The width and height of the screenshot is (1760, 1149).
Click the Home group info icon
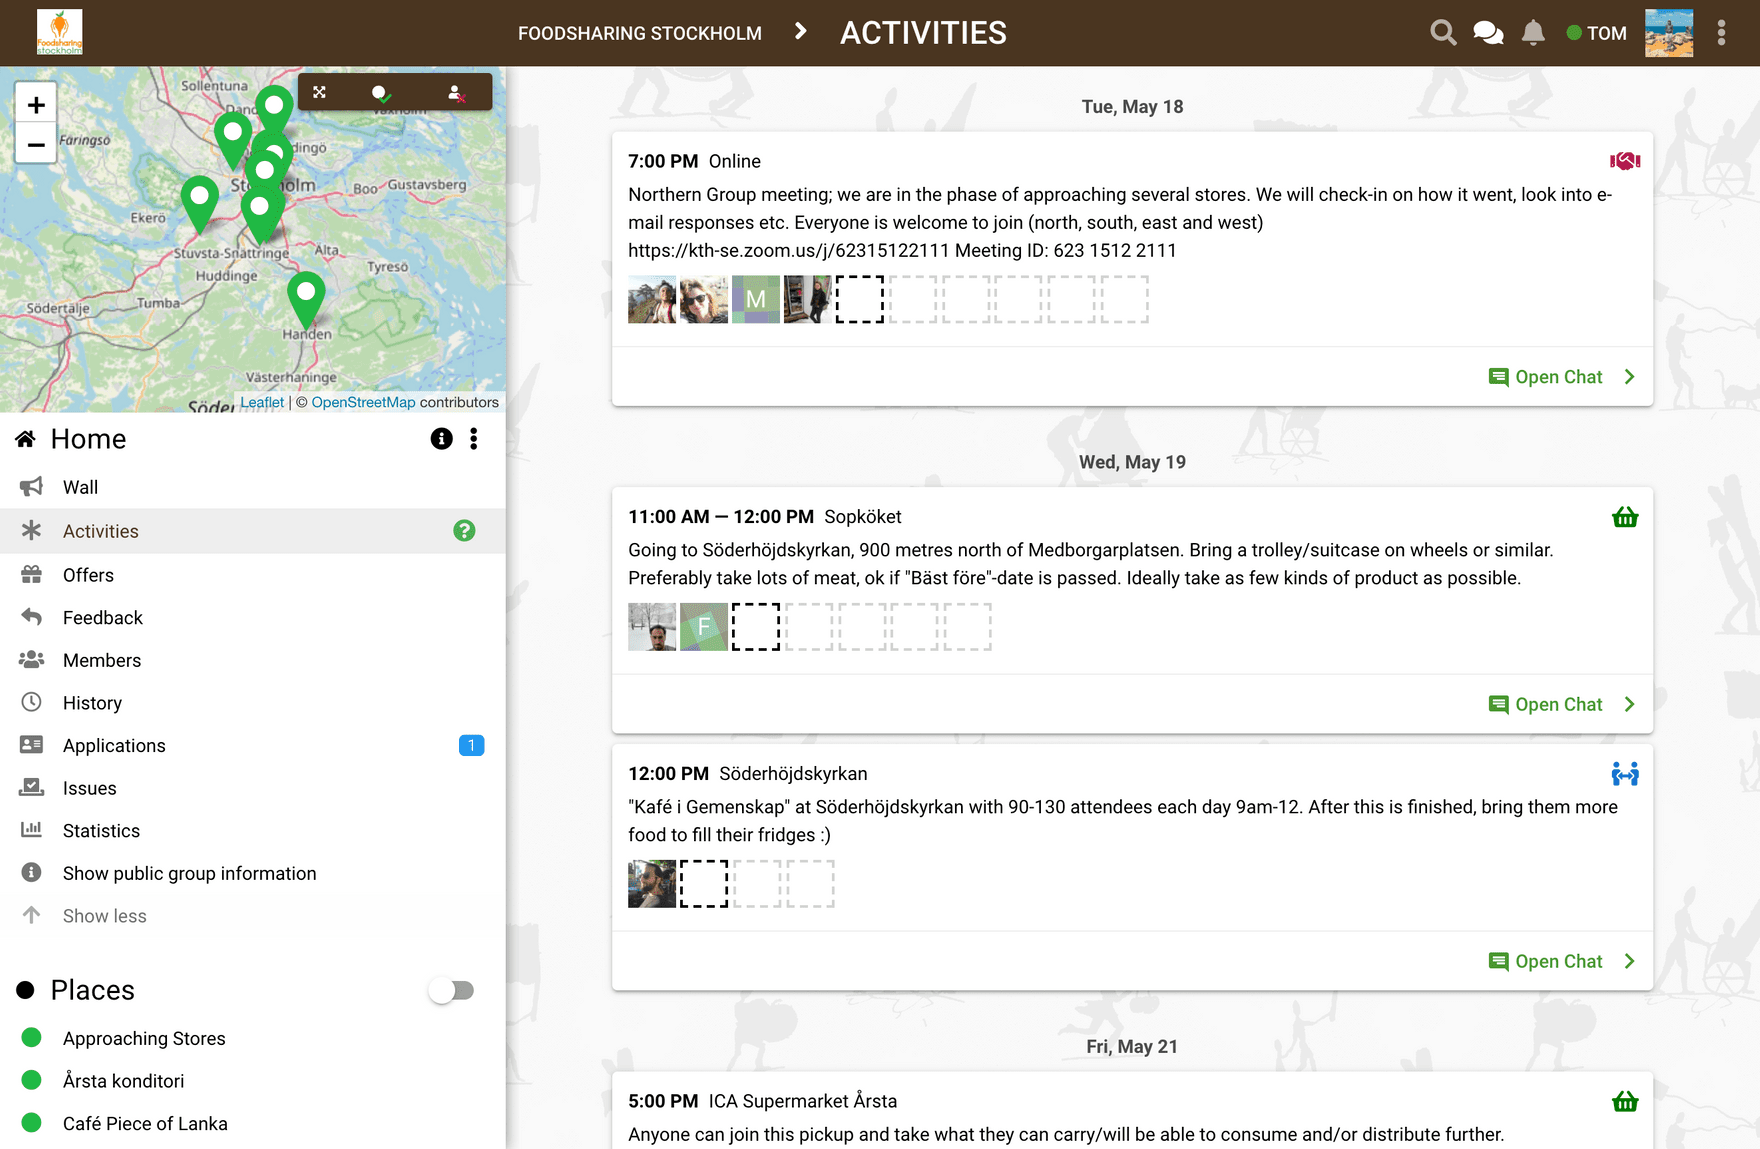[441, 439]
